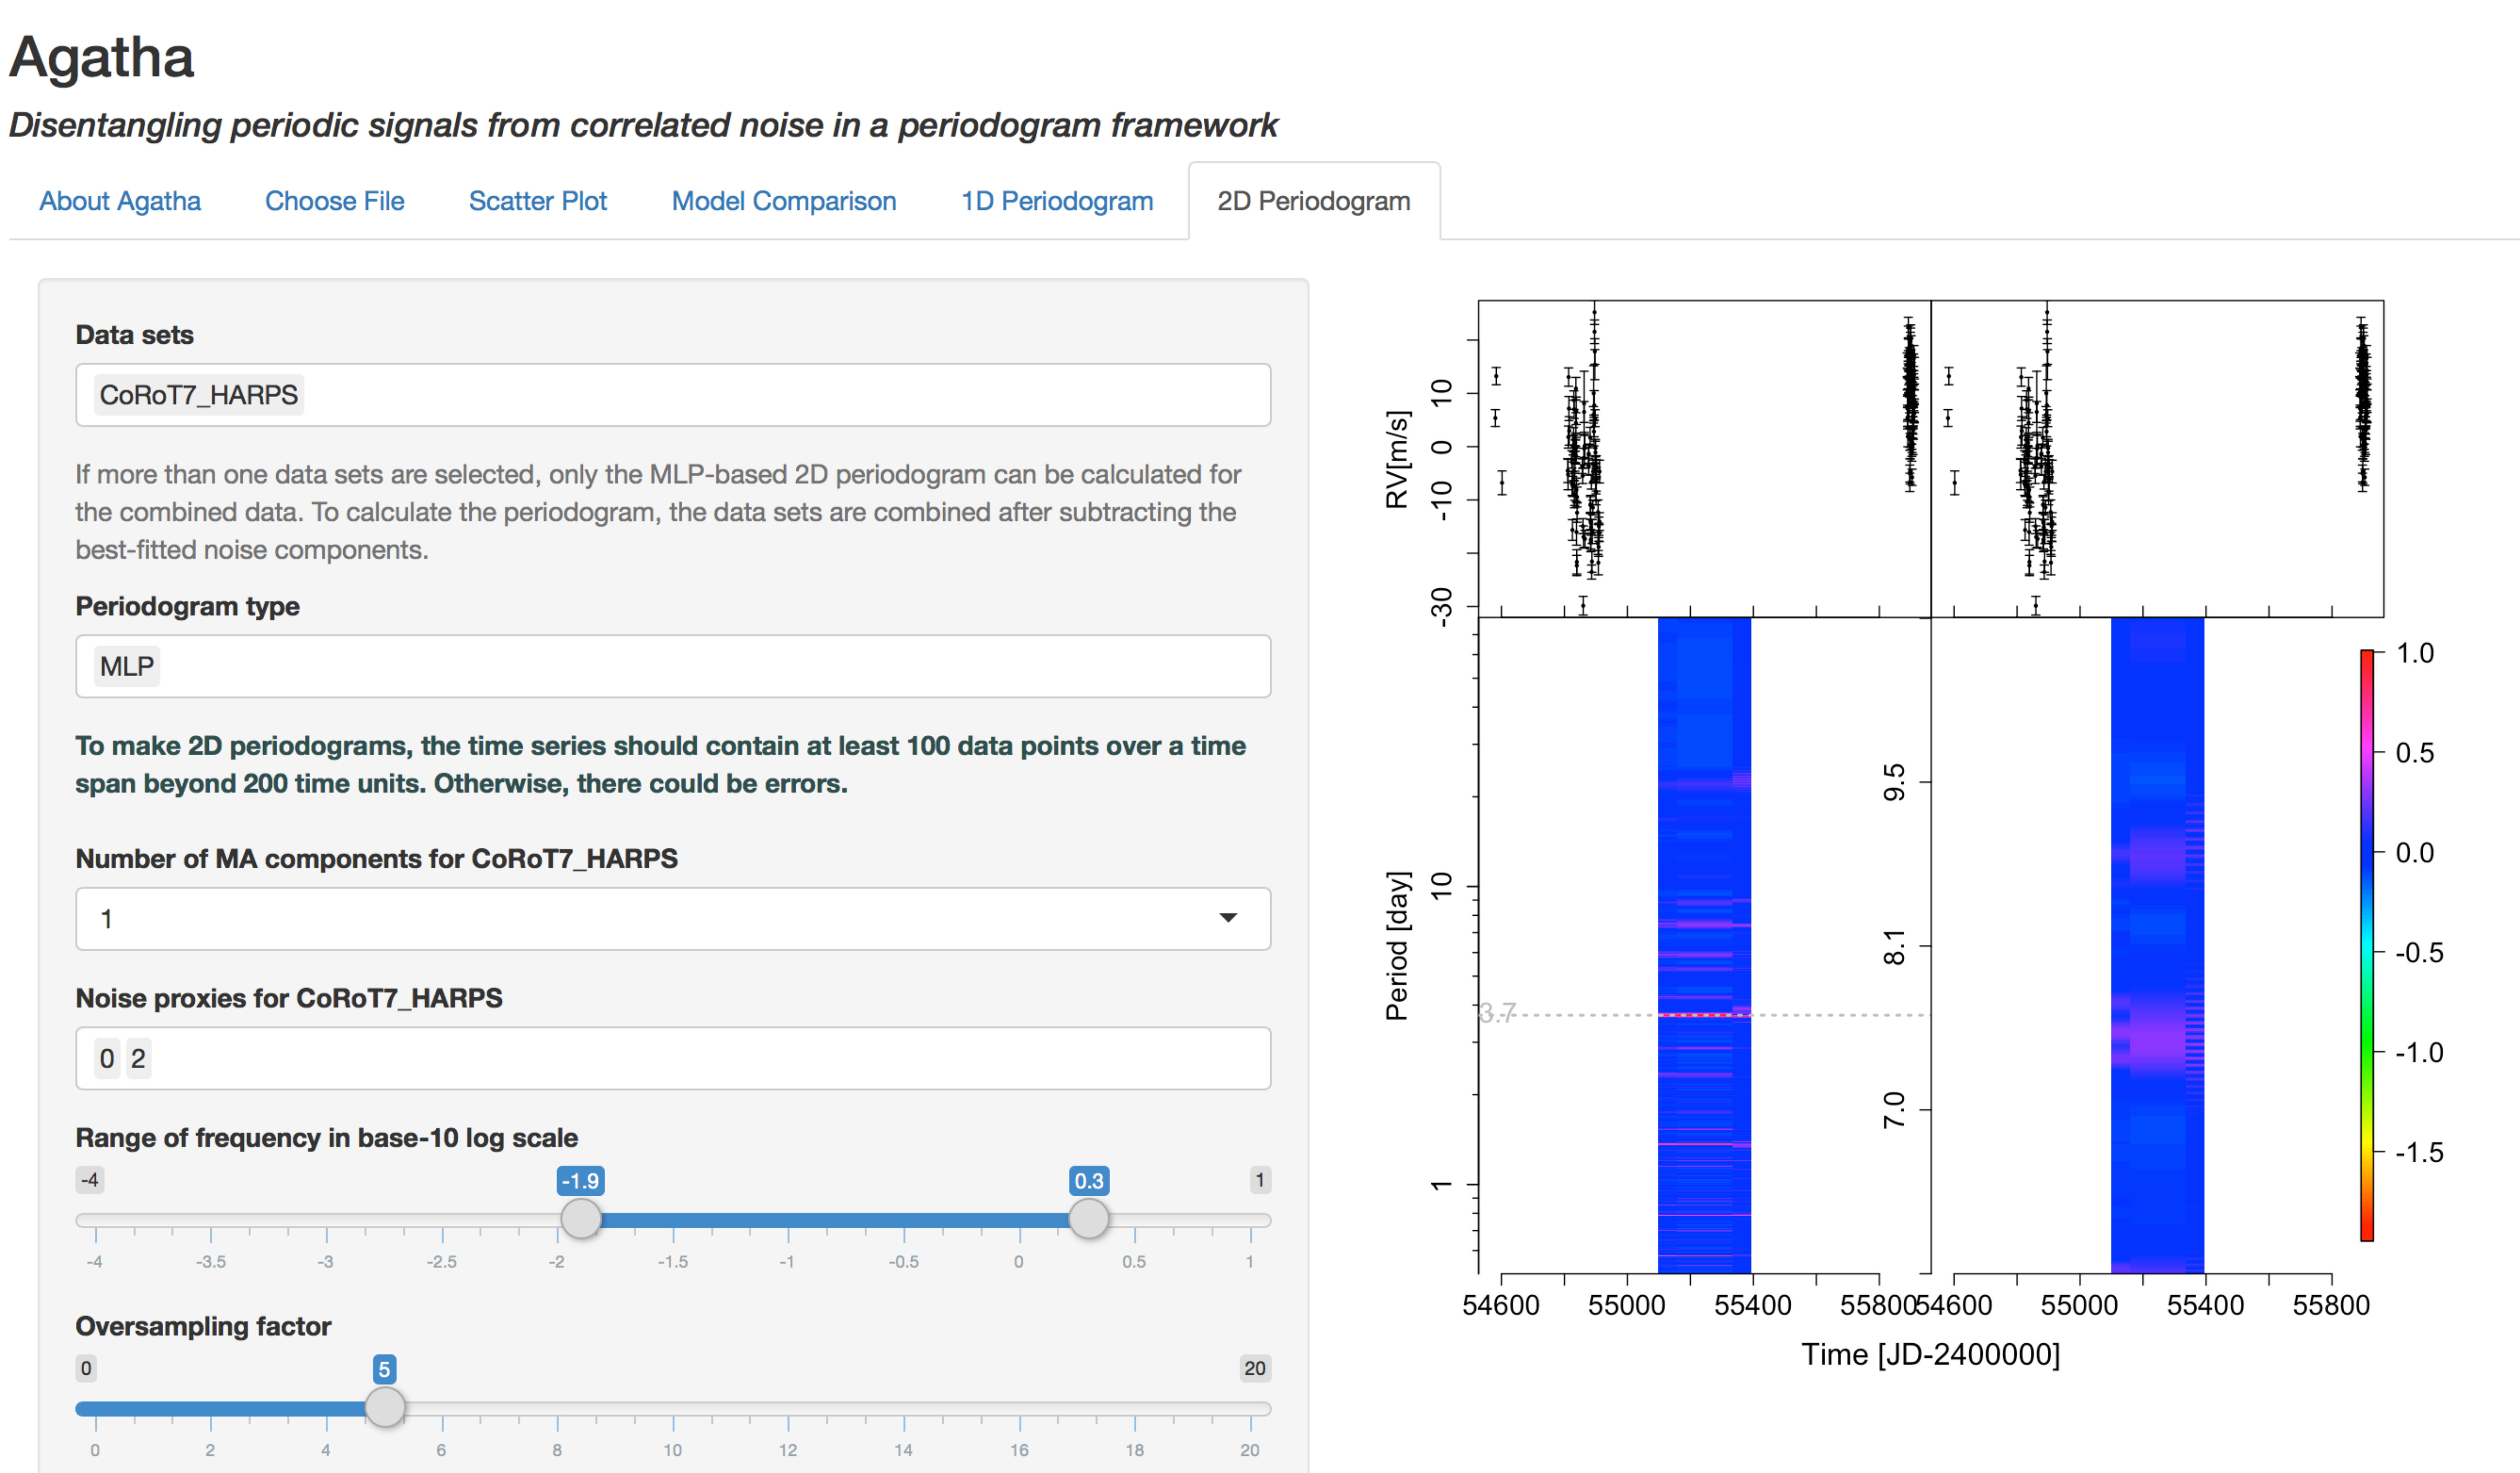Open the Periodogram type selector box

673,666
